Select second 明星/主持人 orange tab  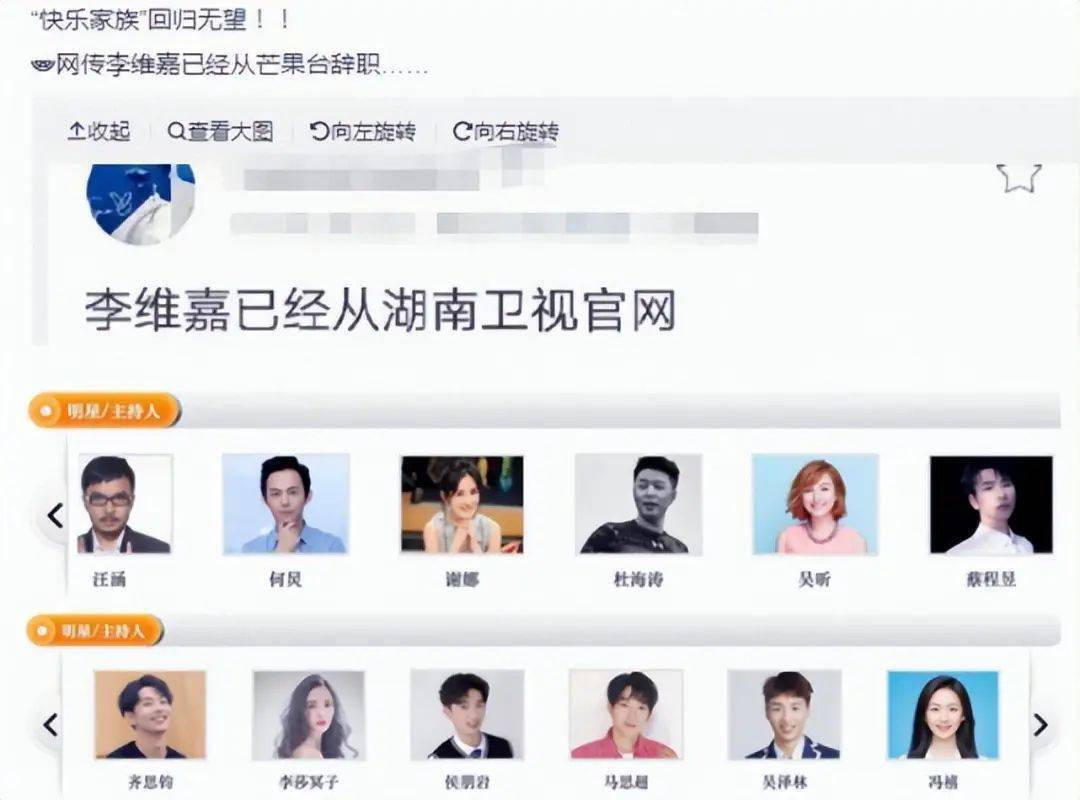click(x=96, y=630)
